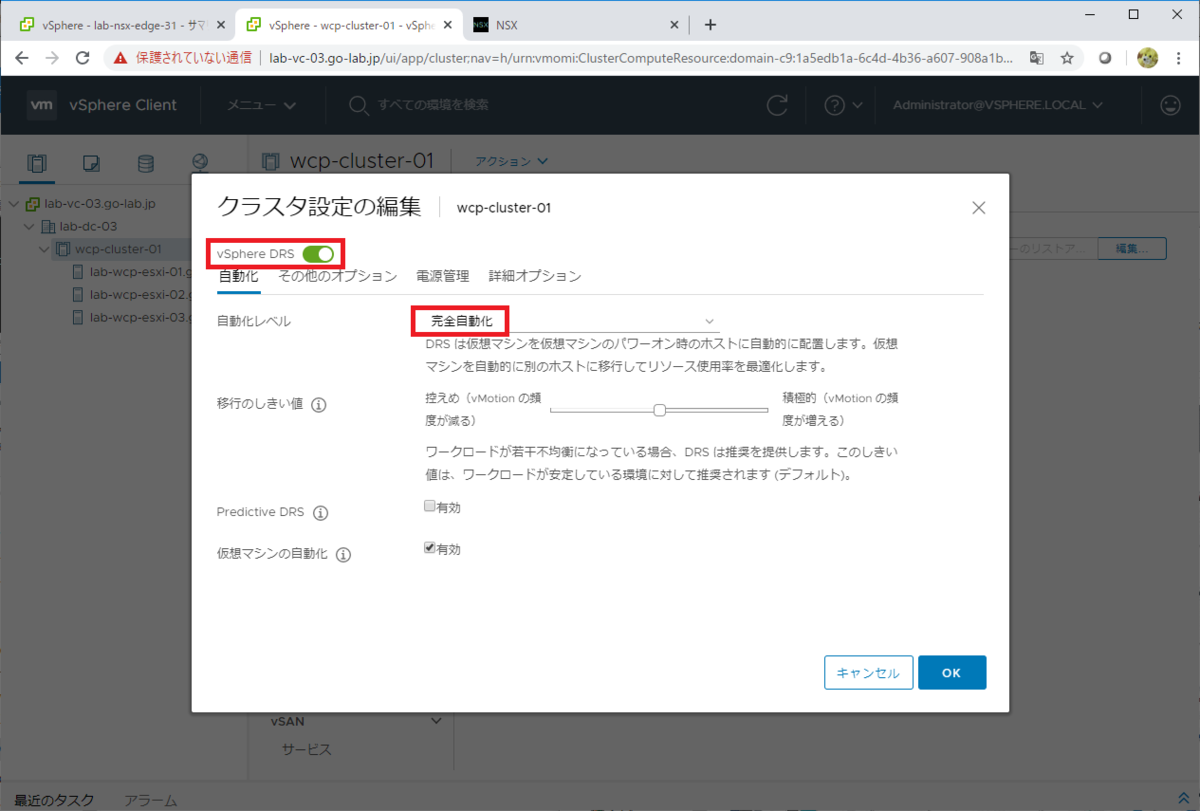Click the refresh icon in vSphere header

tap(777, 105)
